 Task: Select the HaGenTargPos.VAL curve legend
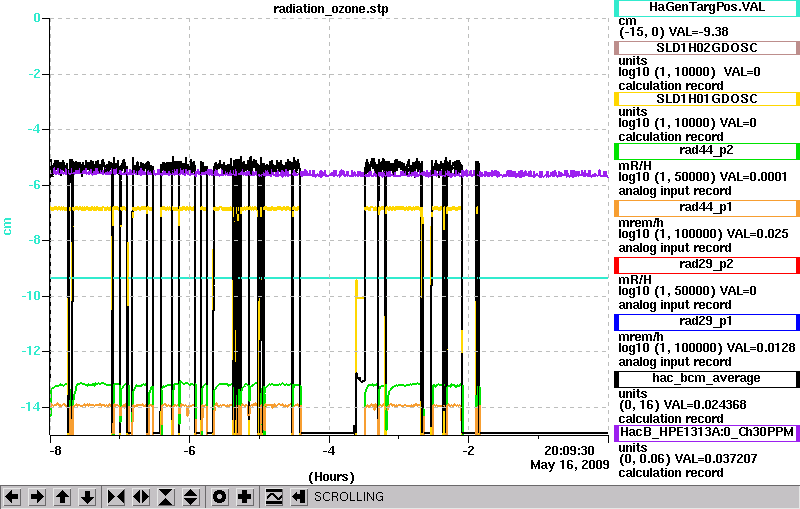(707, 7)
